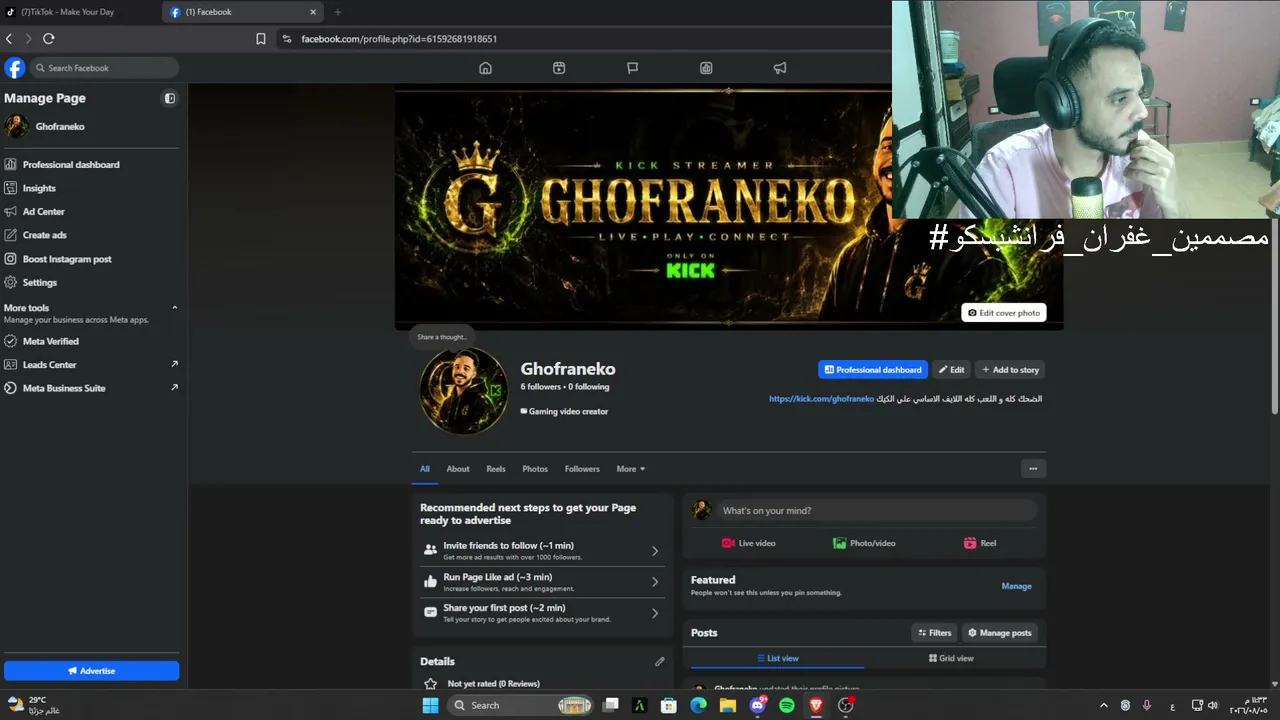Viewport: 1280px width, 720px height.
Task: Open the Followers profile tab
Action: [x=582, y=469]
